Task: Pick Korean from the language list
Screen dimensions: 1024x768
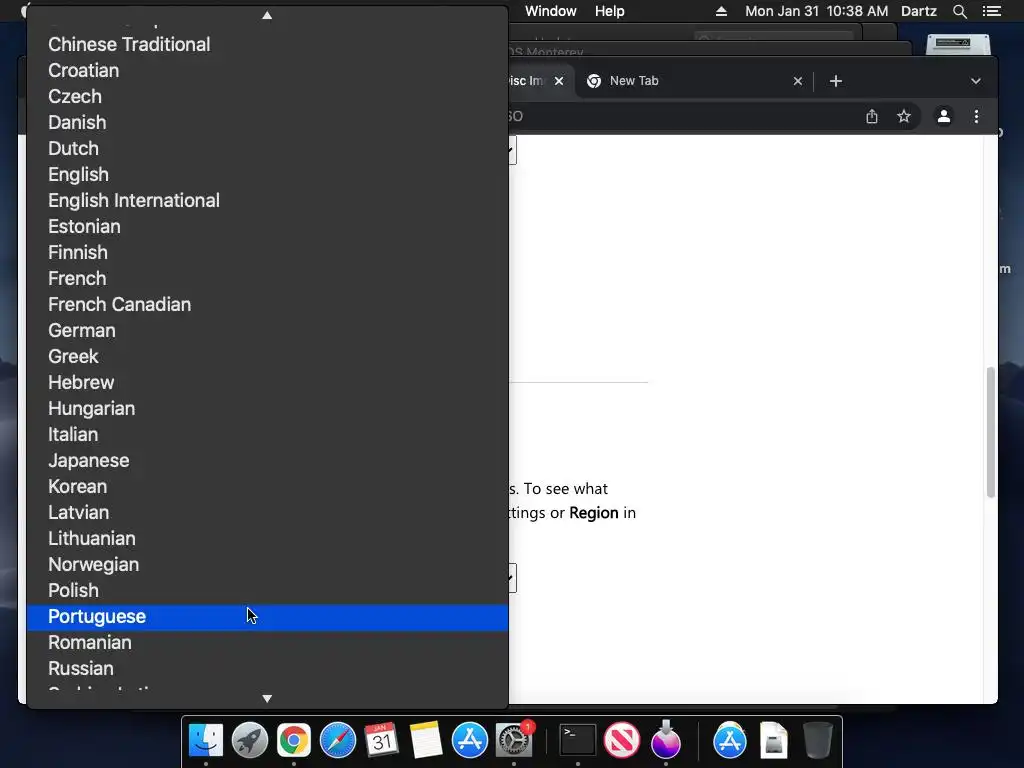Action: [267, 487]
